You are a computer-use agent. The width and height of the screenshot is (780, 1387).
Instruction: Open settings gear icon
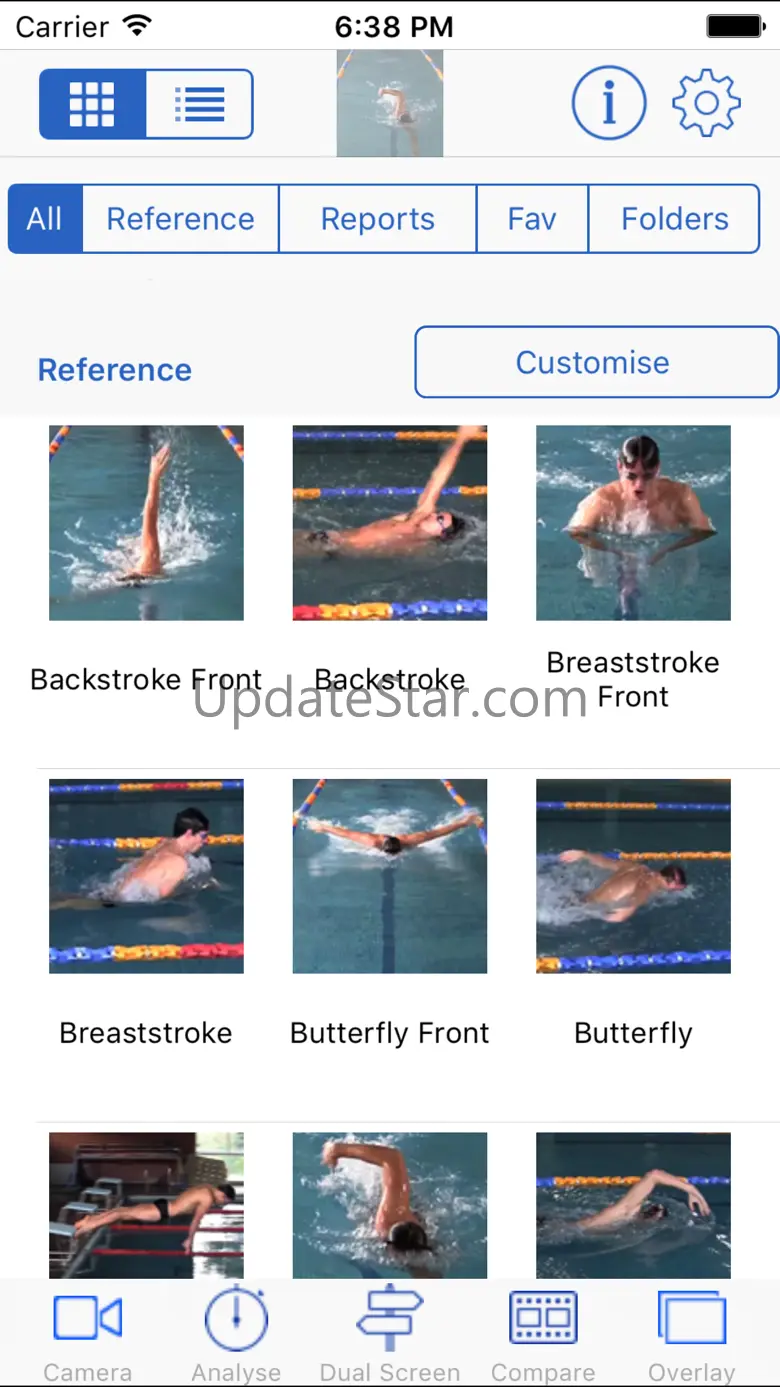[x=706, y=103]
